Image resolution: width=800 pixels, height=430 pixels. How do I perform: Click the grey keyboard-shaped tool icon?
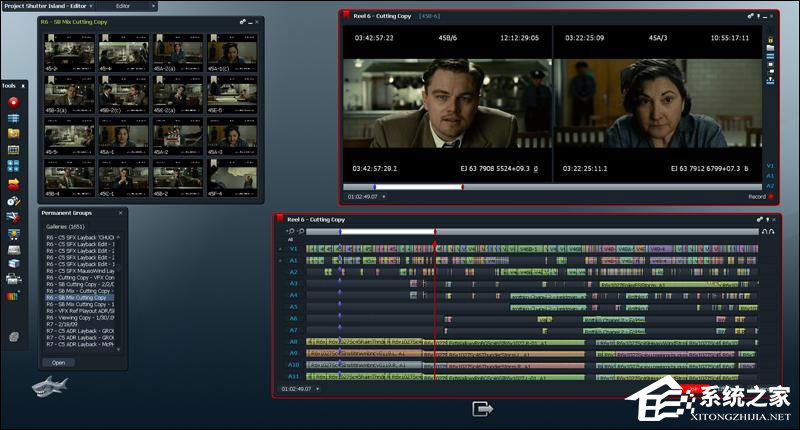coord(14,250)
